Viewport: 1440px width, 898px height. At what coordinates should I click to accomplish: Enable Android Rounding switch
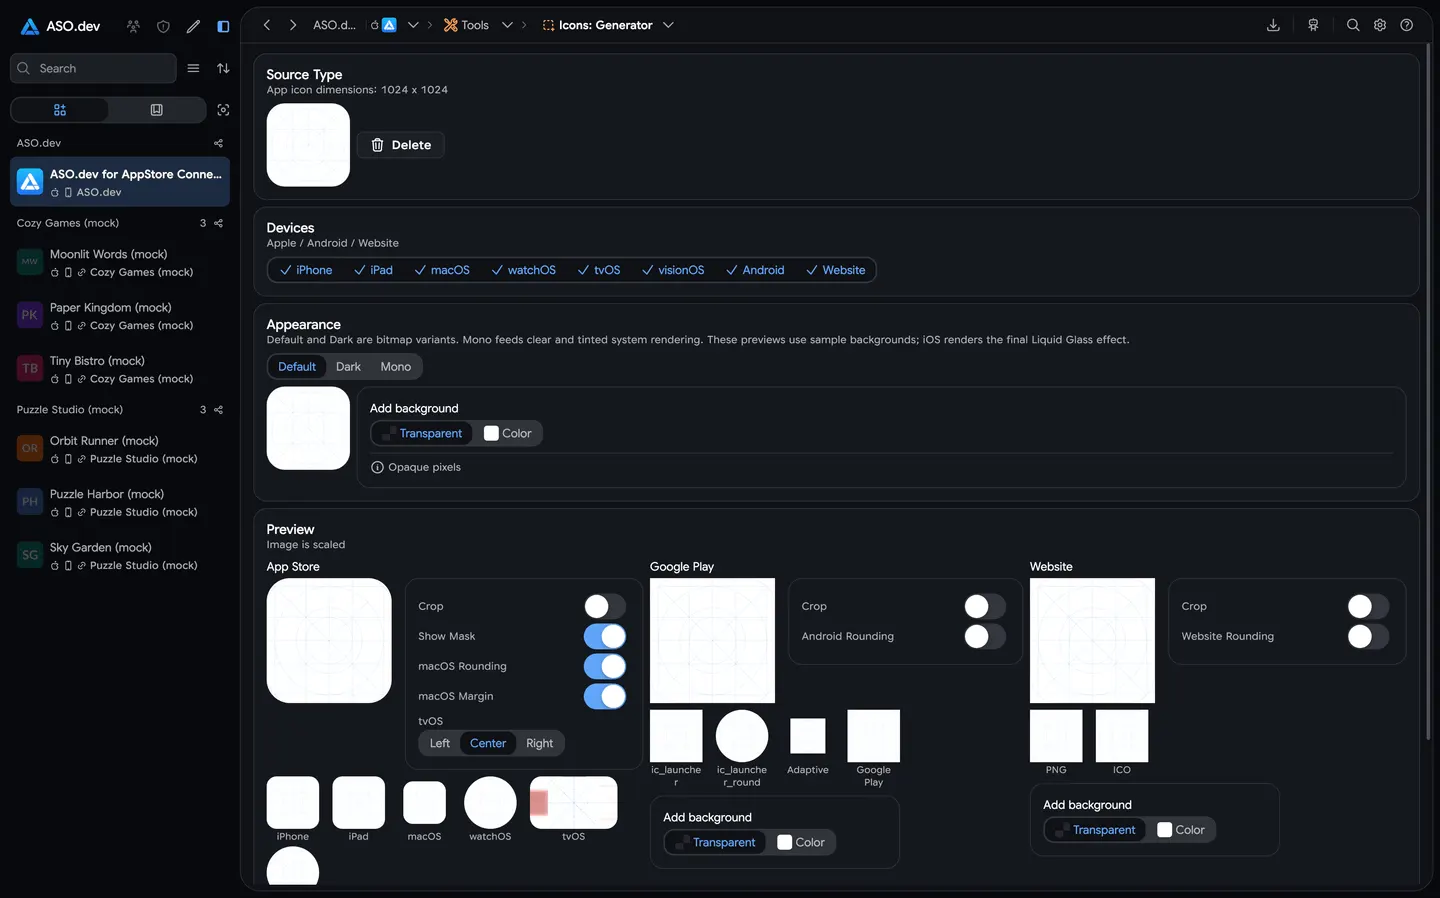point(985,636)
